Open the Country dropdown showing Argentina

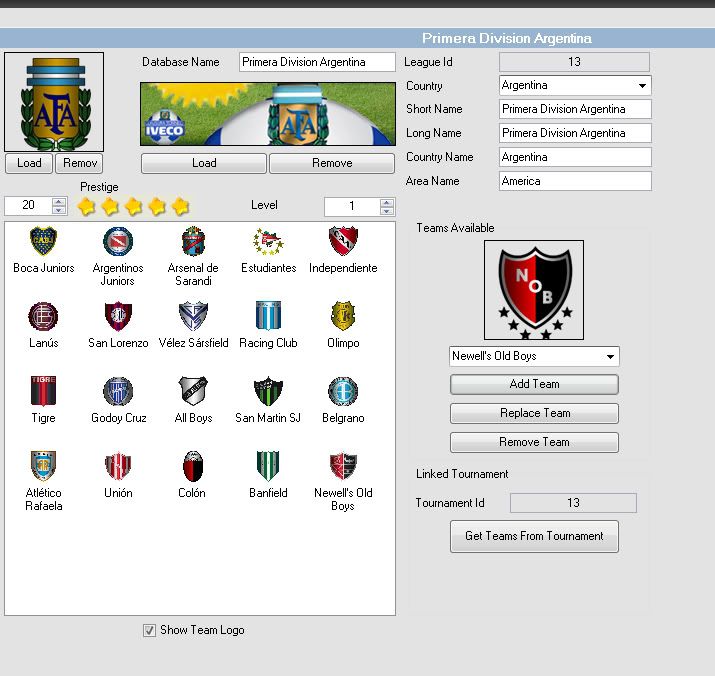(575, 85)
